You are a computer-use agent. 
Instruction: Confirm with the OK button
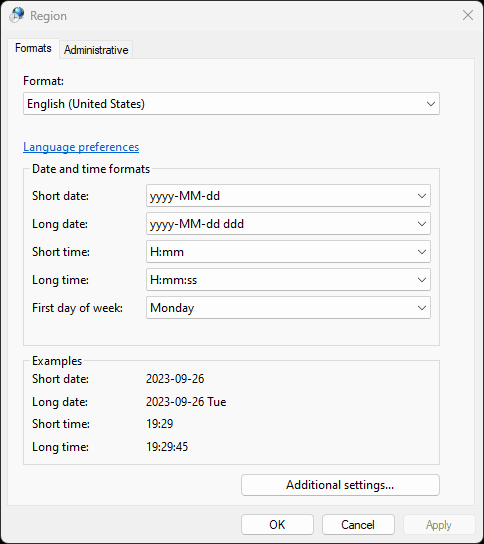click(x=277, y=525)
